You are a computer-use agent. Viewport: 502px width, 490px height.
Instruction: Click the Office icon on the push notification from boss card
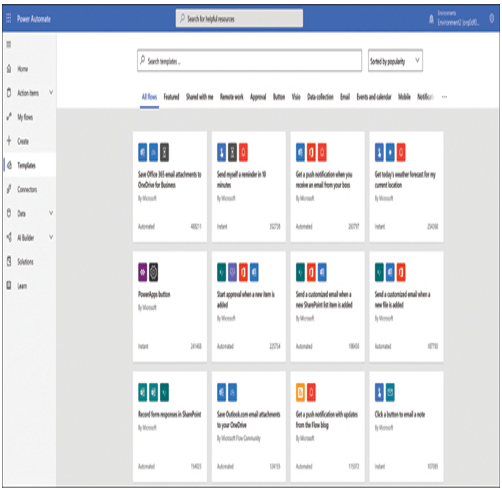pyautogui.click(x=311, y=152)
